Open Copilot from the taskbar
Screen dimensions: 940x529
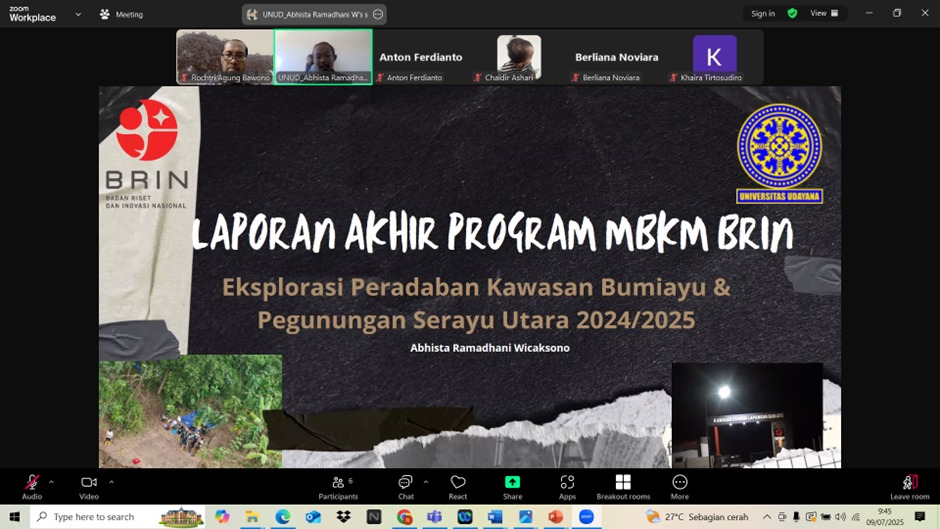[222, 517]
